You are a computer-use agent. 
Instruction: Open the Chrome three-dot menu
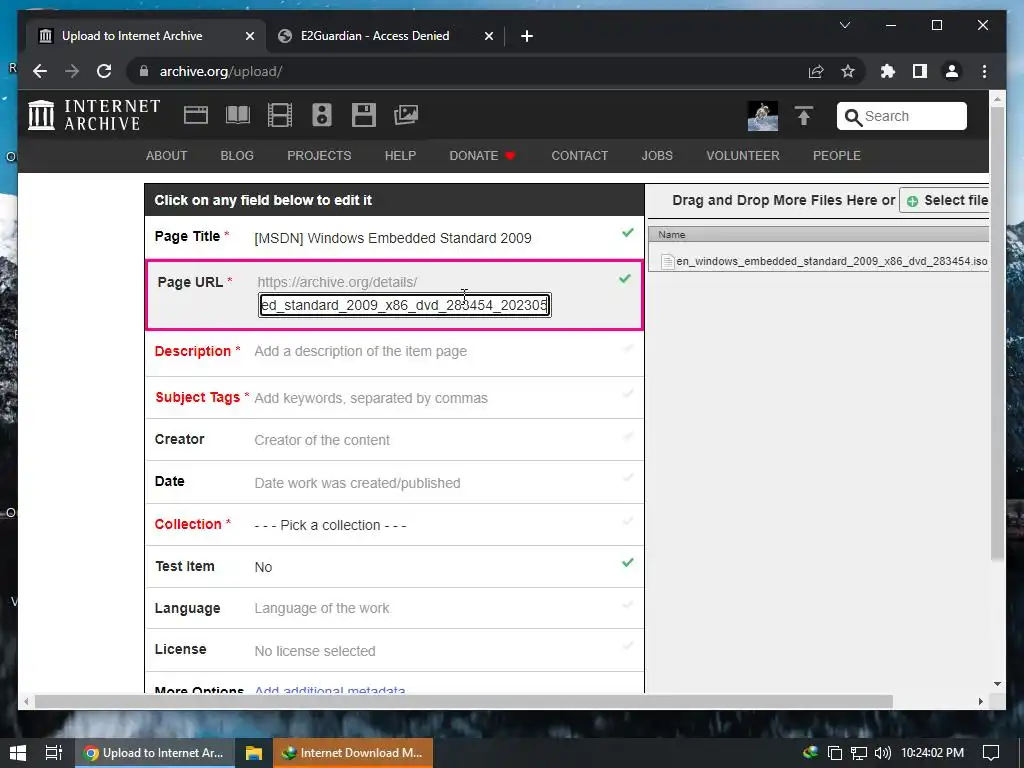pyautogui.click(x=984, y=71)
